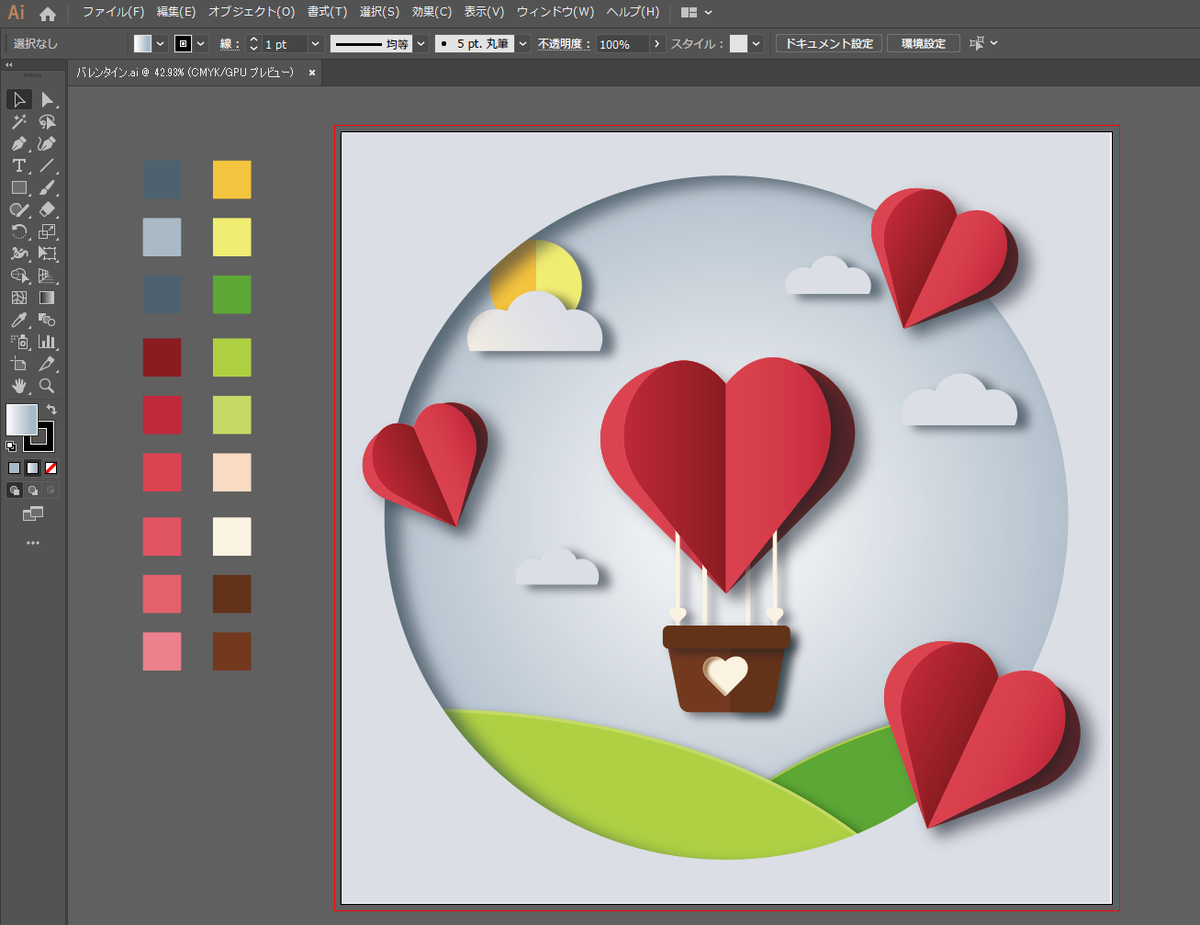This screenshot has width=1200, height=925.
Task: Change screen mode icon in toolbar
Action: (33, 514)
